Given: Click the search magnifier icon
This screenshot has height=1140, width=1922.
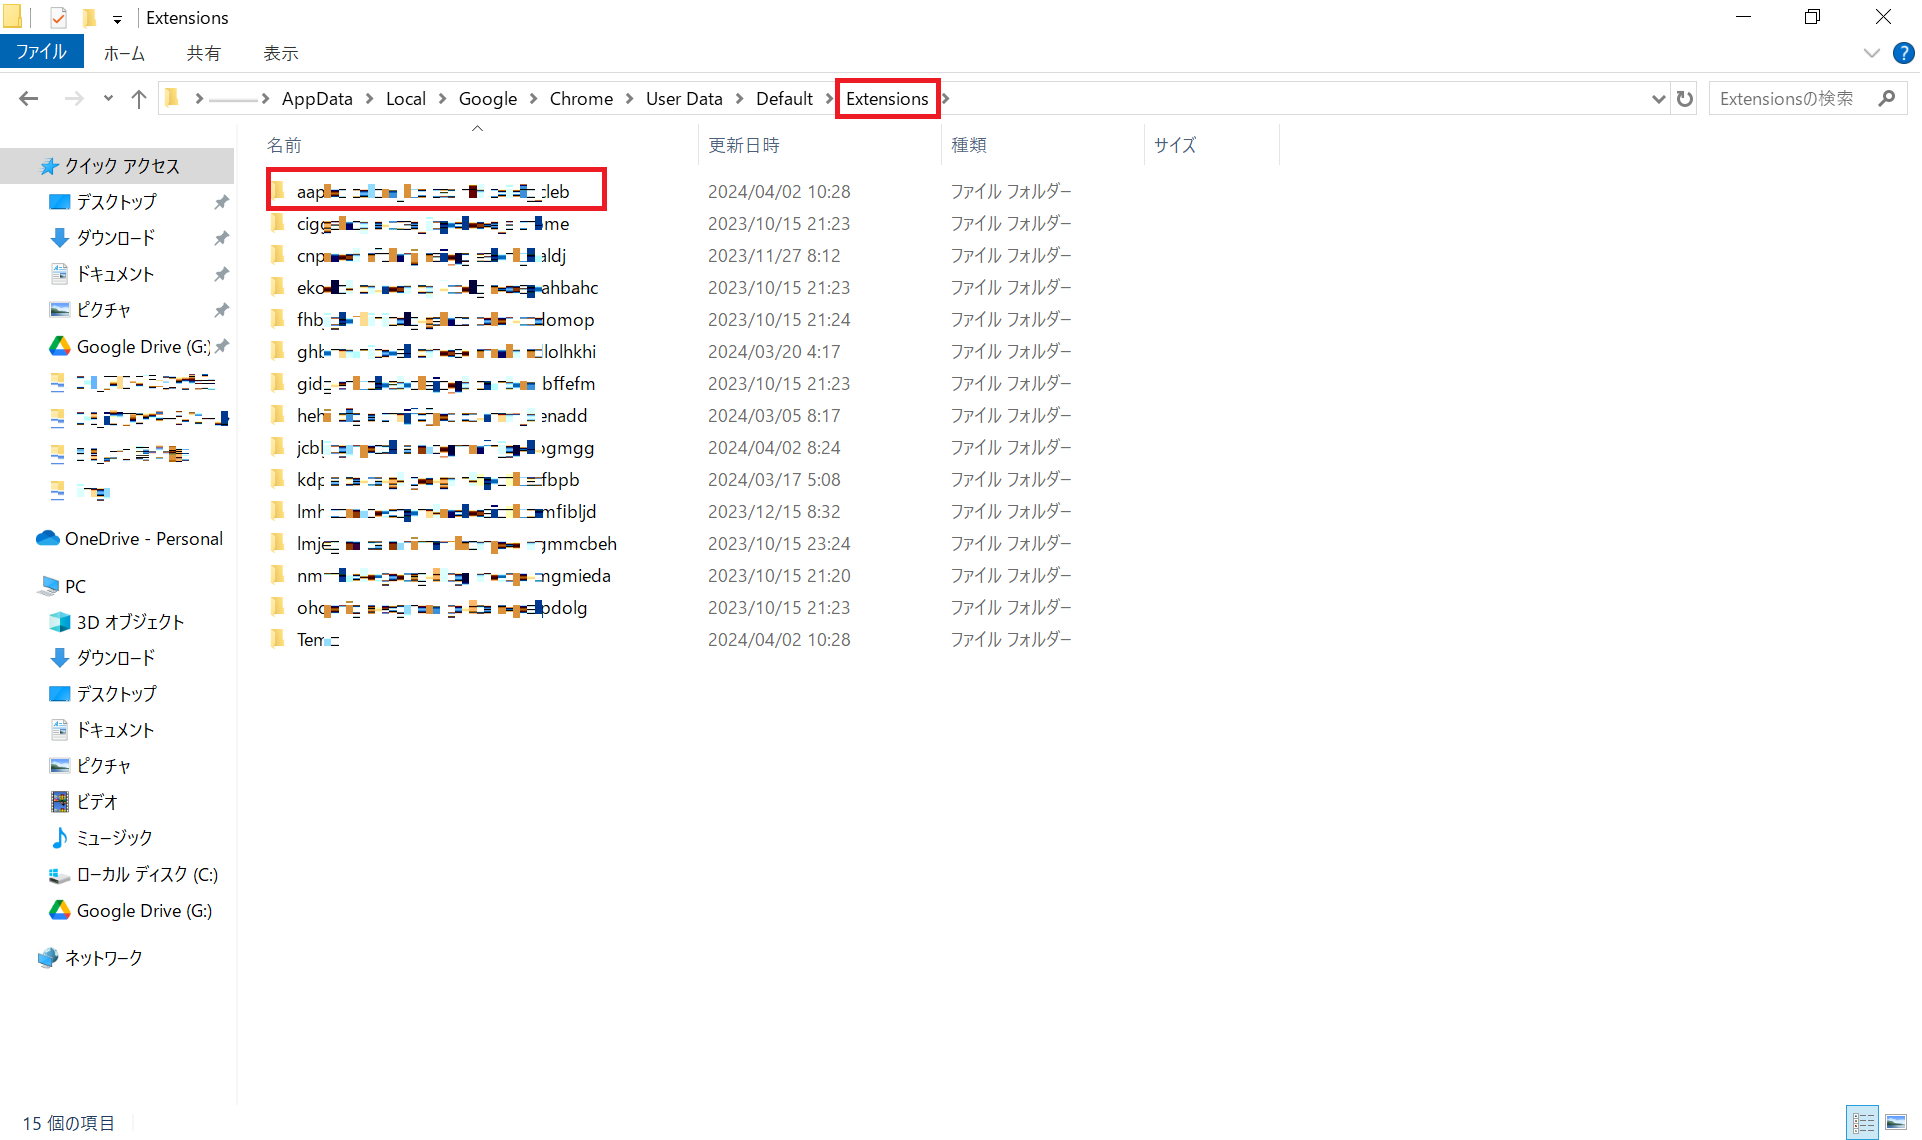Looking at the screenshot, I should click(x=1887, y=98).
